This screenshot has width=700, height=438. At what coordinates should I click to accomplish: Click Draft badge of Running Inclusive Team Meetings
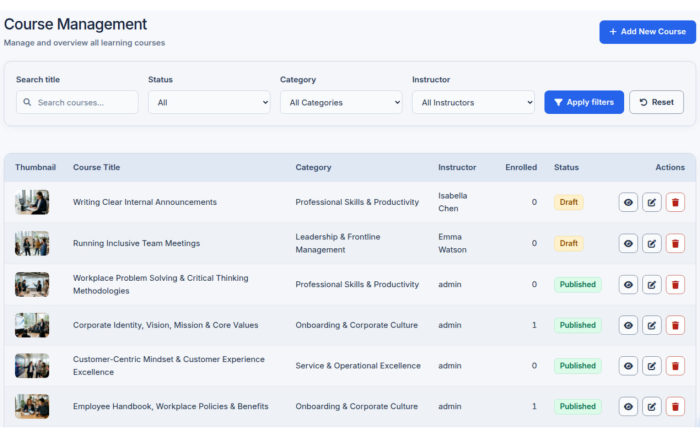click(x=568, y=243)
